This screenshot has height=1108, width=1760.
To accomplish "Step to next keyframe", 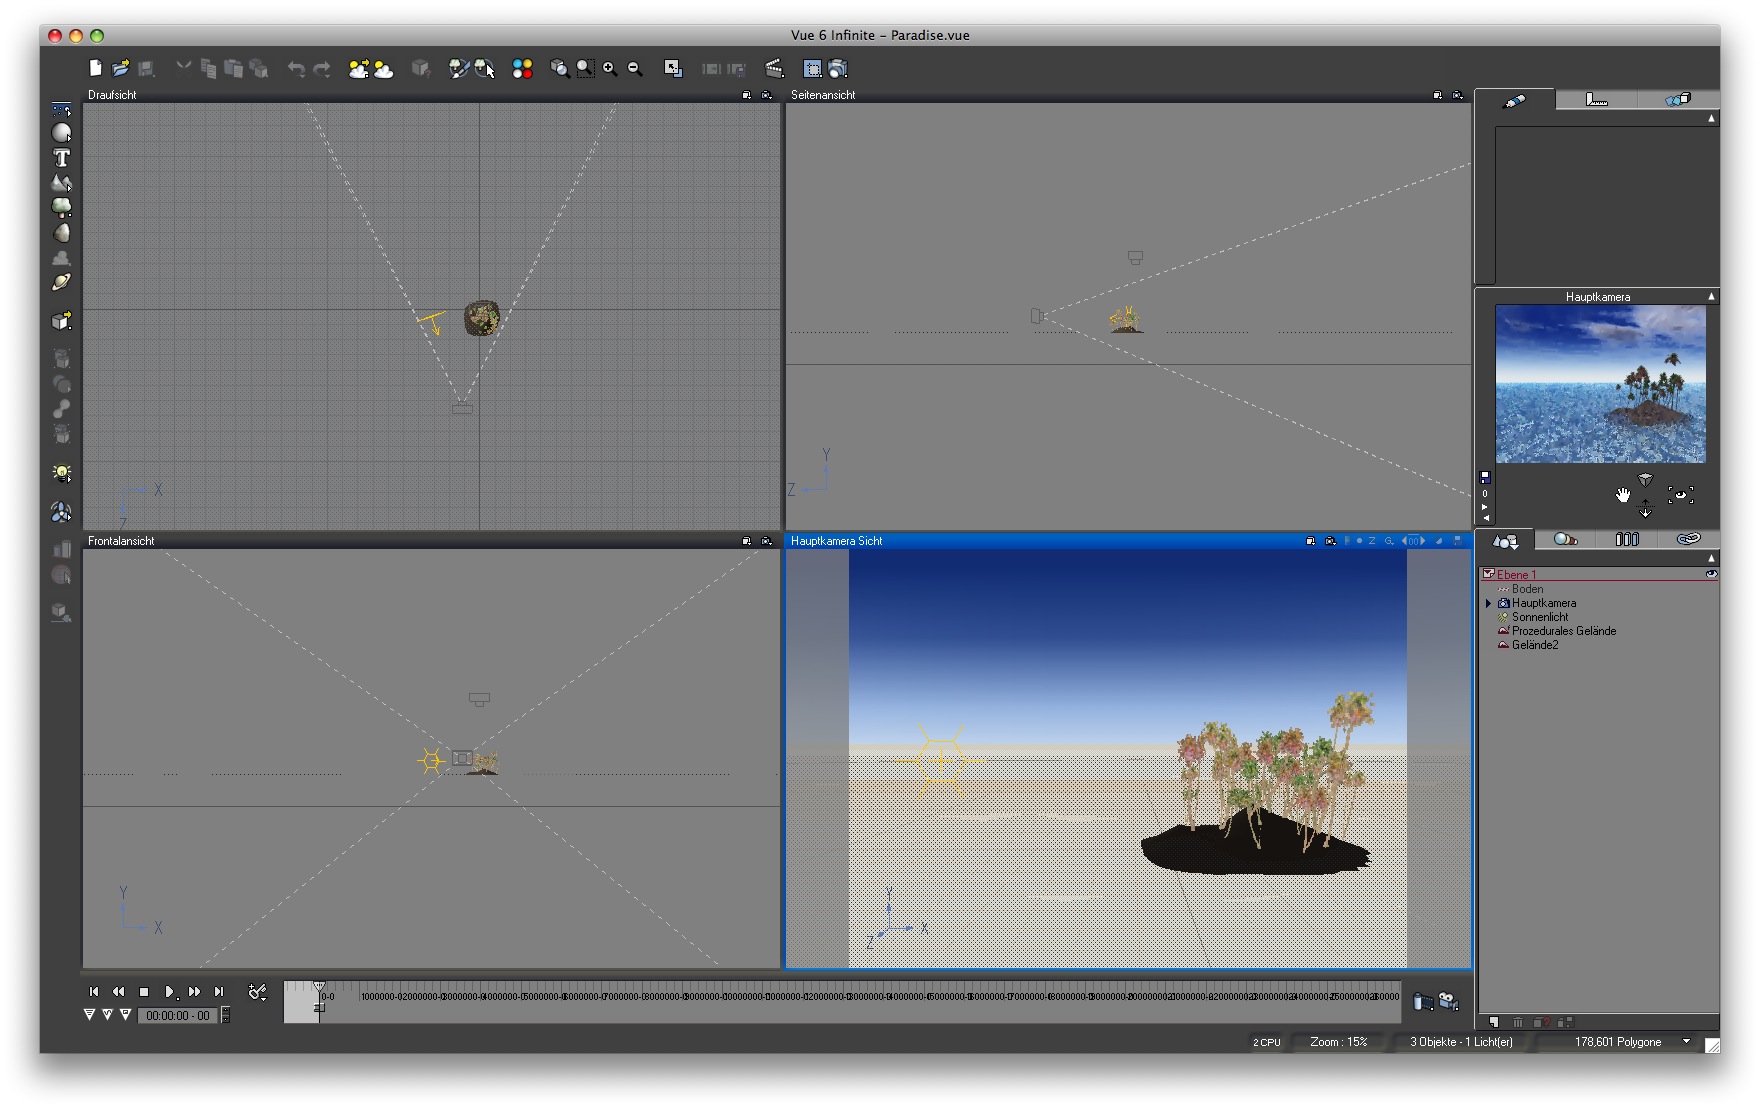I will tap(194, 992).
